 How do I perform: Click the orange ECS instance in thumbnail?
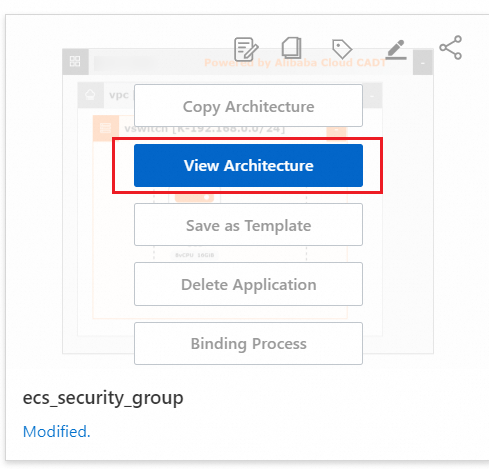[x=194, y=197]
